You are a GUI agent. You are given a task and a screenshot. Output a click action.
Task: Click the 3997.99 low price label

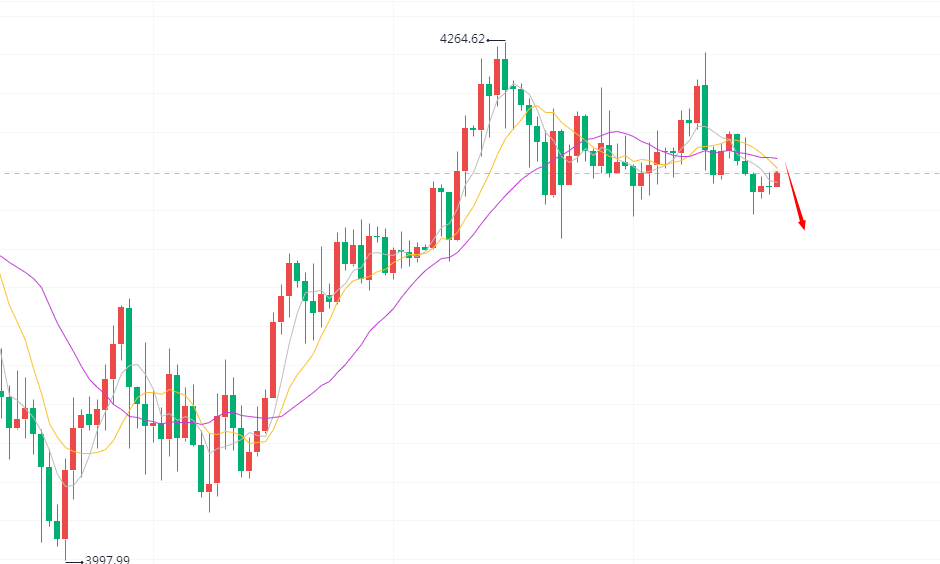[108, 560]
